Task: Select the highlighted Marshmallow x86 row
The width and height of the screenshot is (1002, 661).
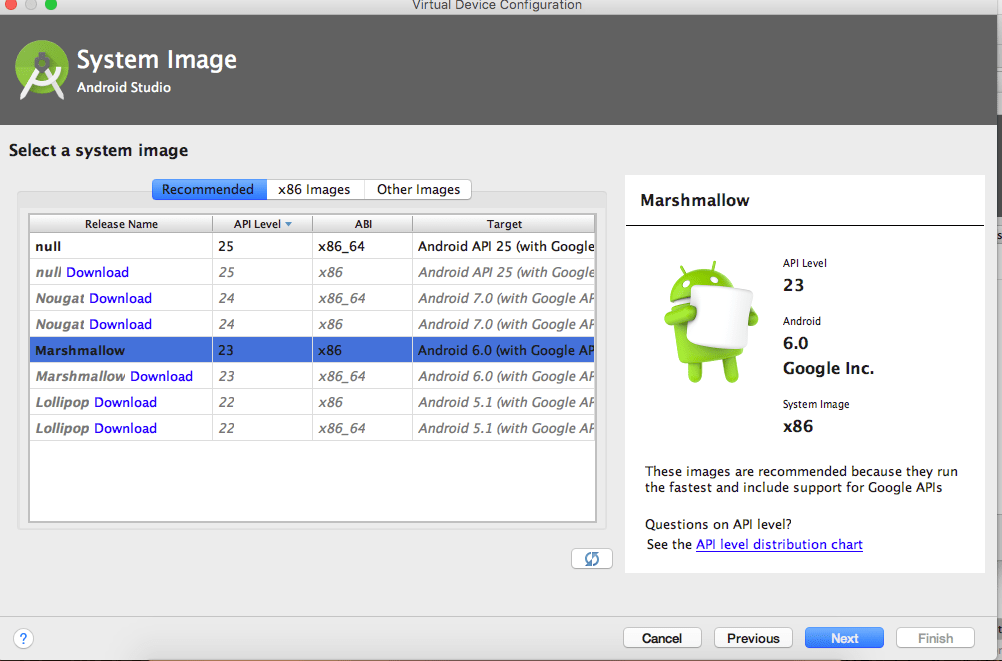Action: coord(312,350)
